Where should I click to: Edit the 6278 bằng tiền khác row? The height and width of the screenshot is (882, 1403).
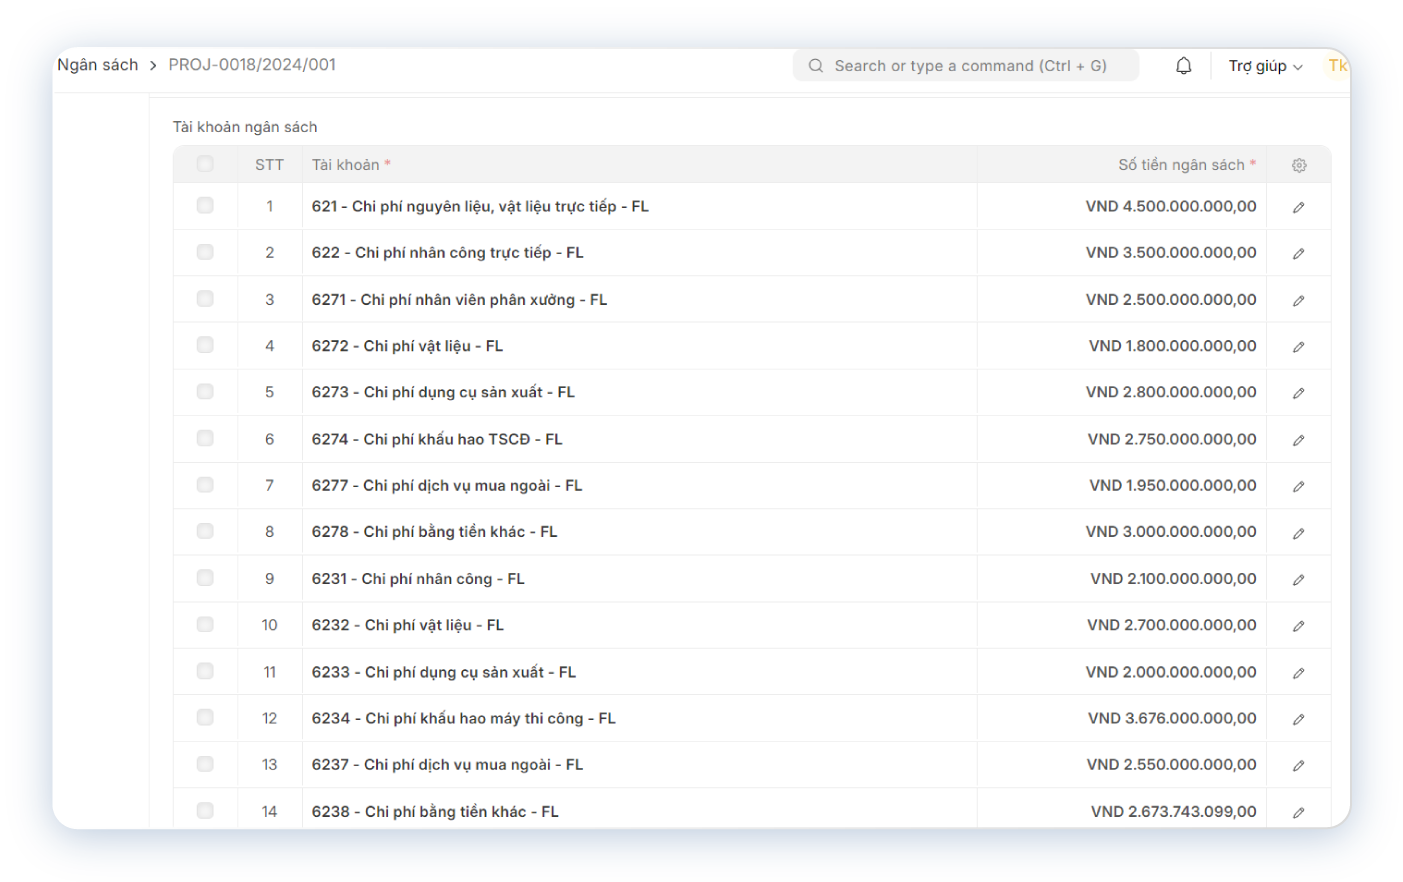[1298, 533]
